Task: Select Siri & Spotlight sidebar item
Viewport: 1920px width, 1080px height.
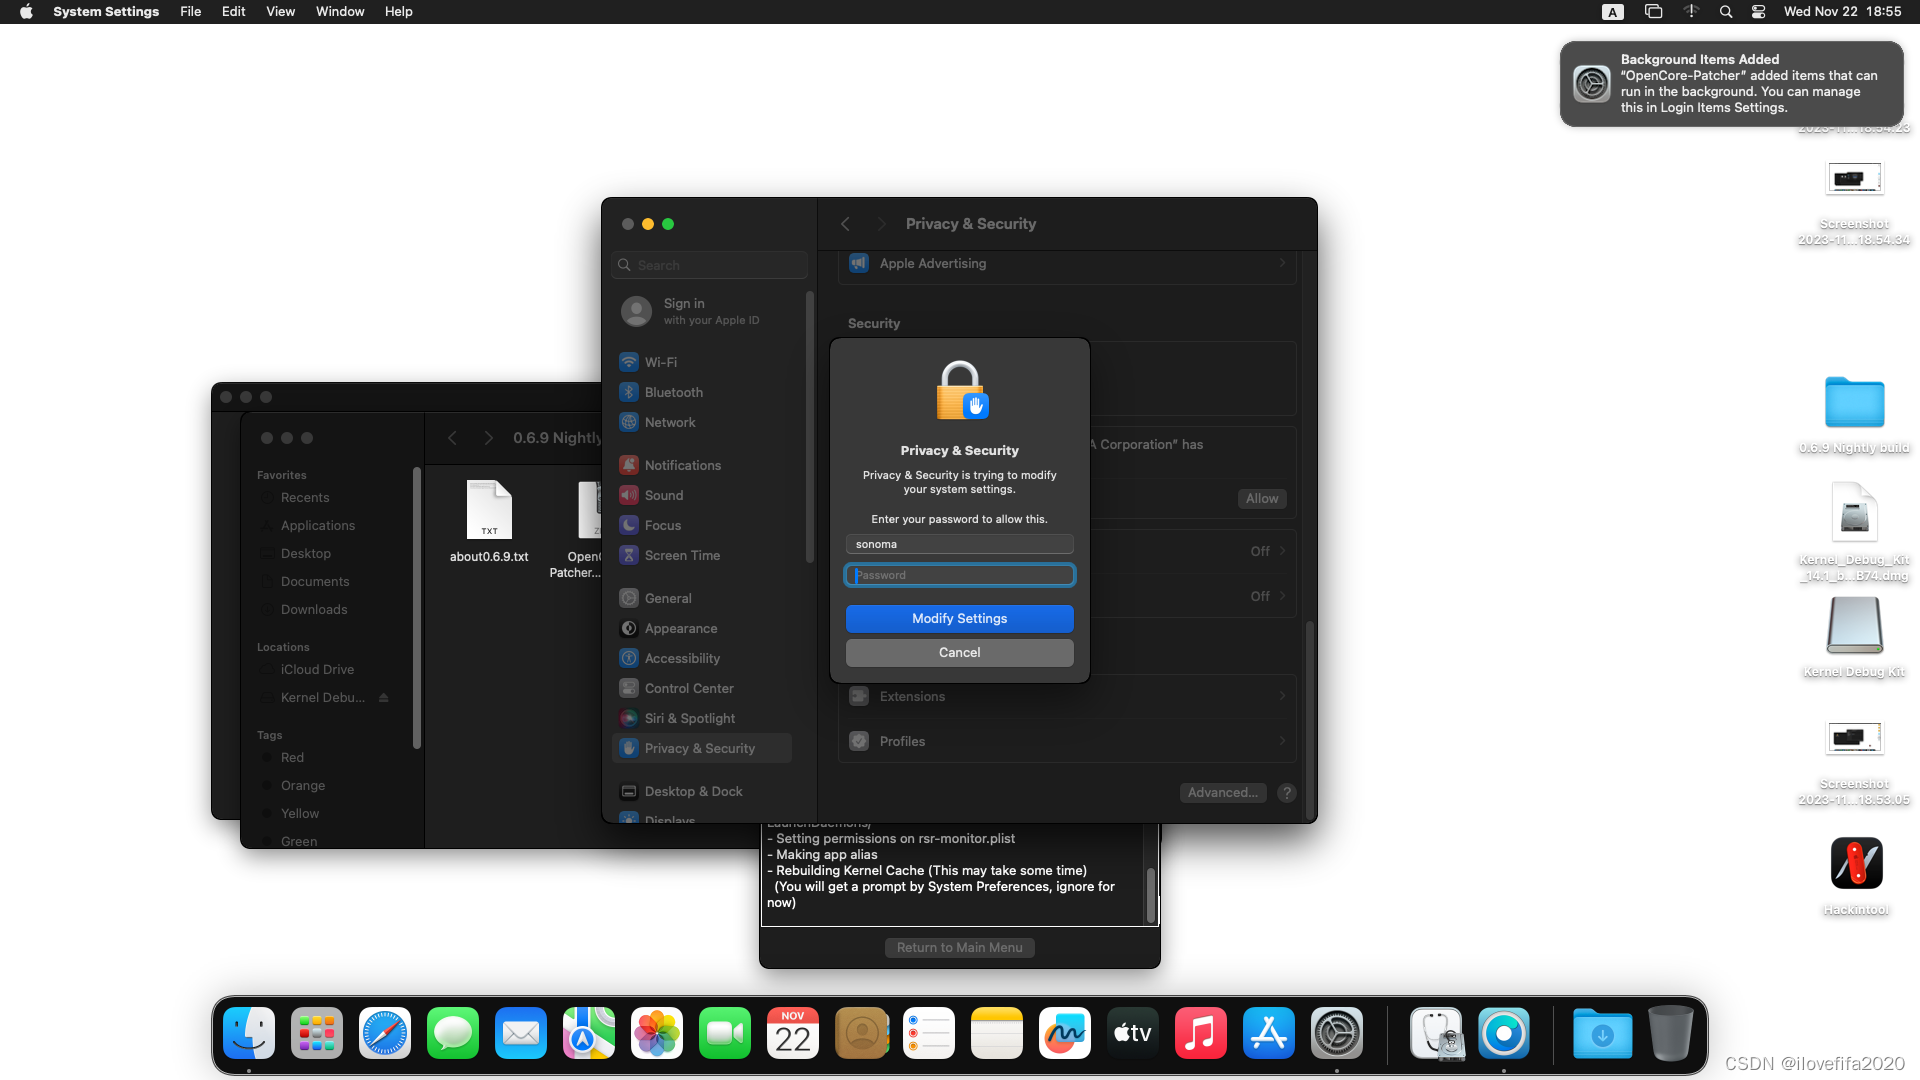Action: [x=689, y=718]
